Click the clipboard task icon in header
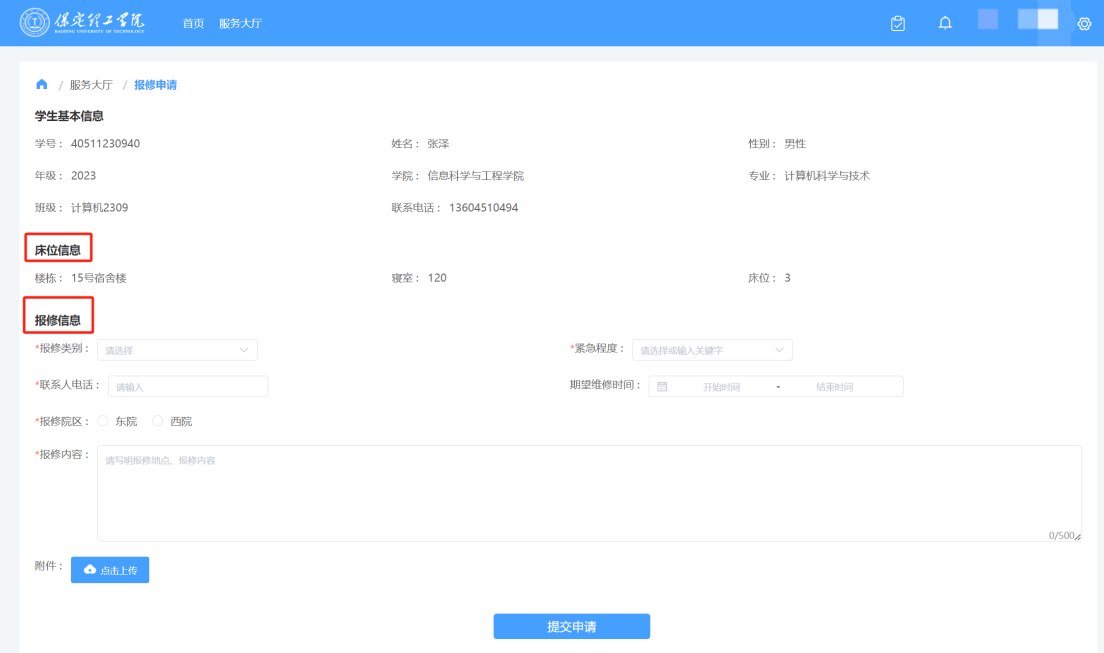 tap(897, 22)
